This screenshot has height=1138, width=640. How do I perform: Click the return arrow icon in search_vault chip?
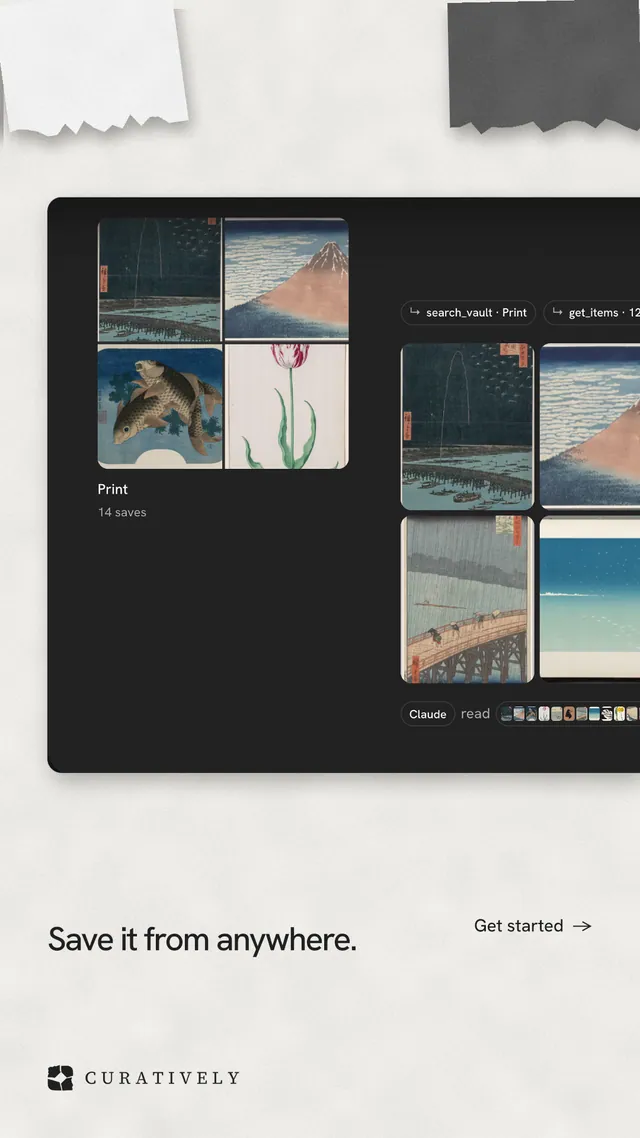pos(415,312)
